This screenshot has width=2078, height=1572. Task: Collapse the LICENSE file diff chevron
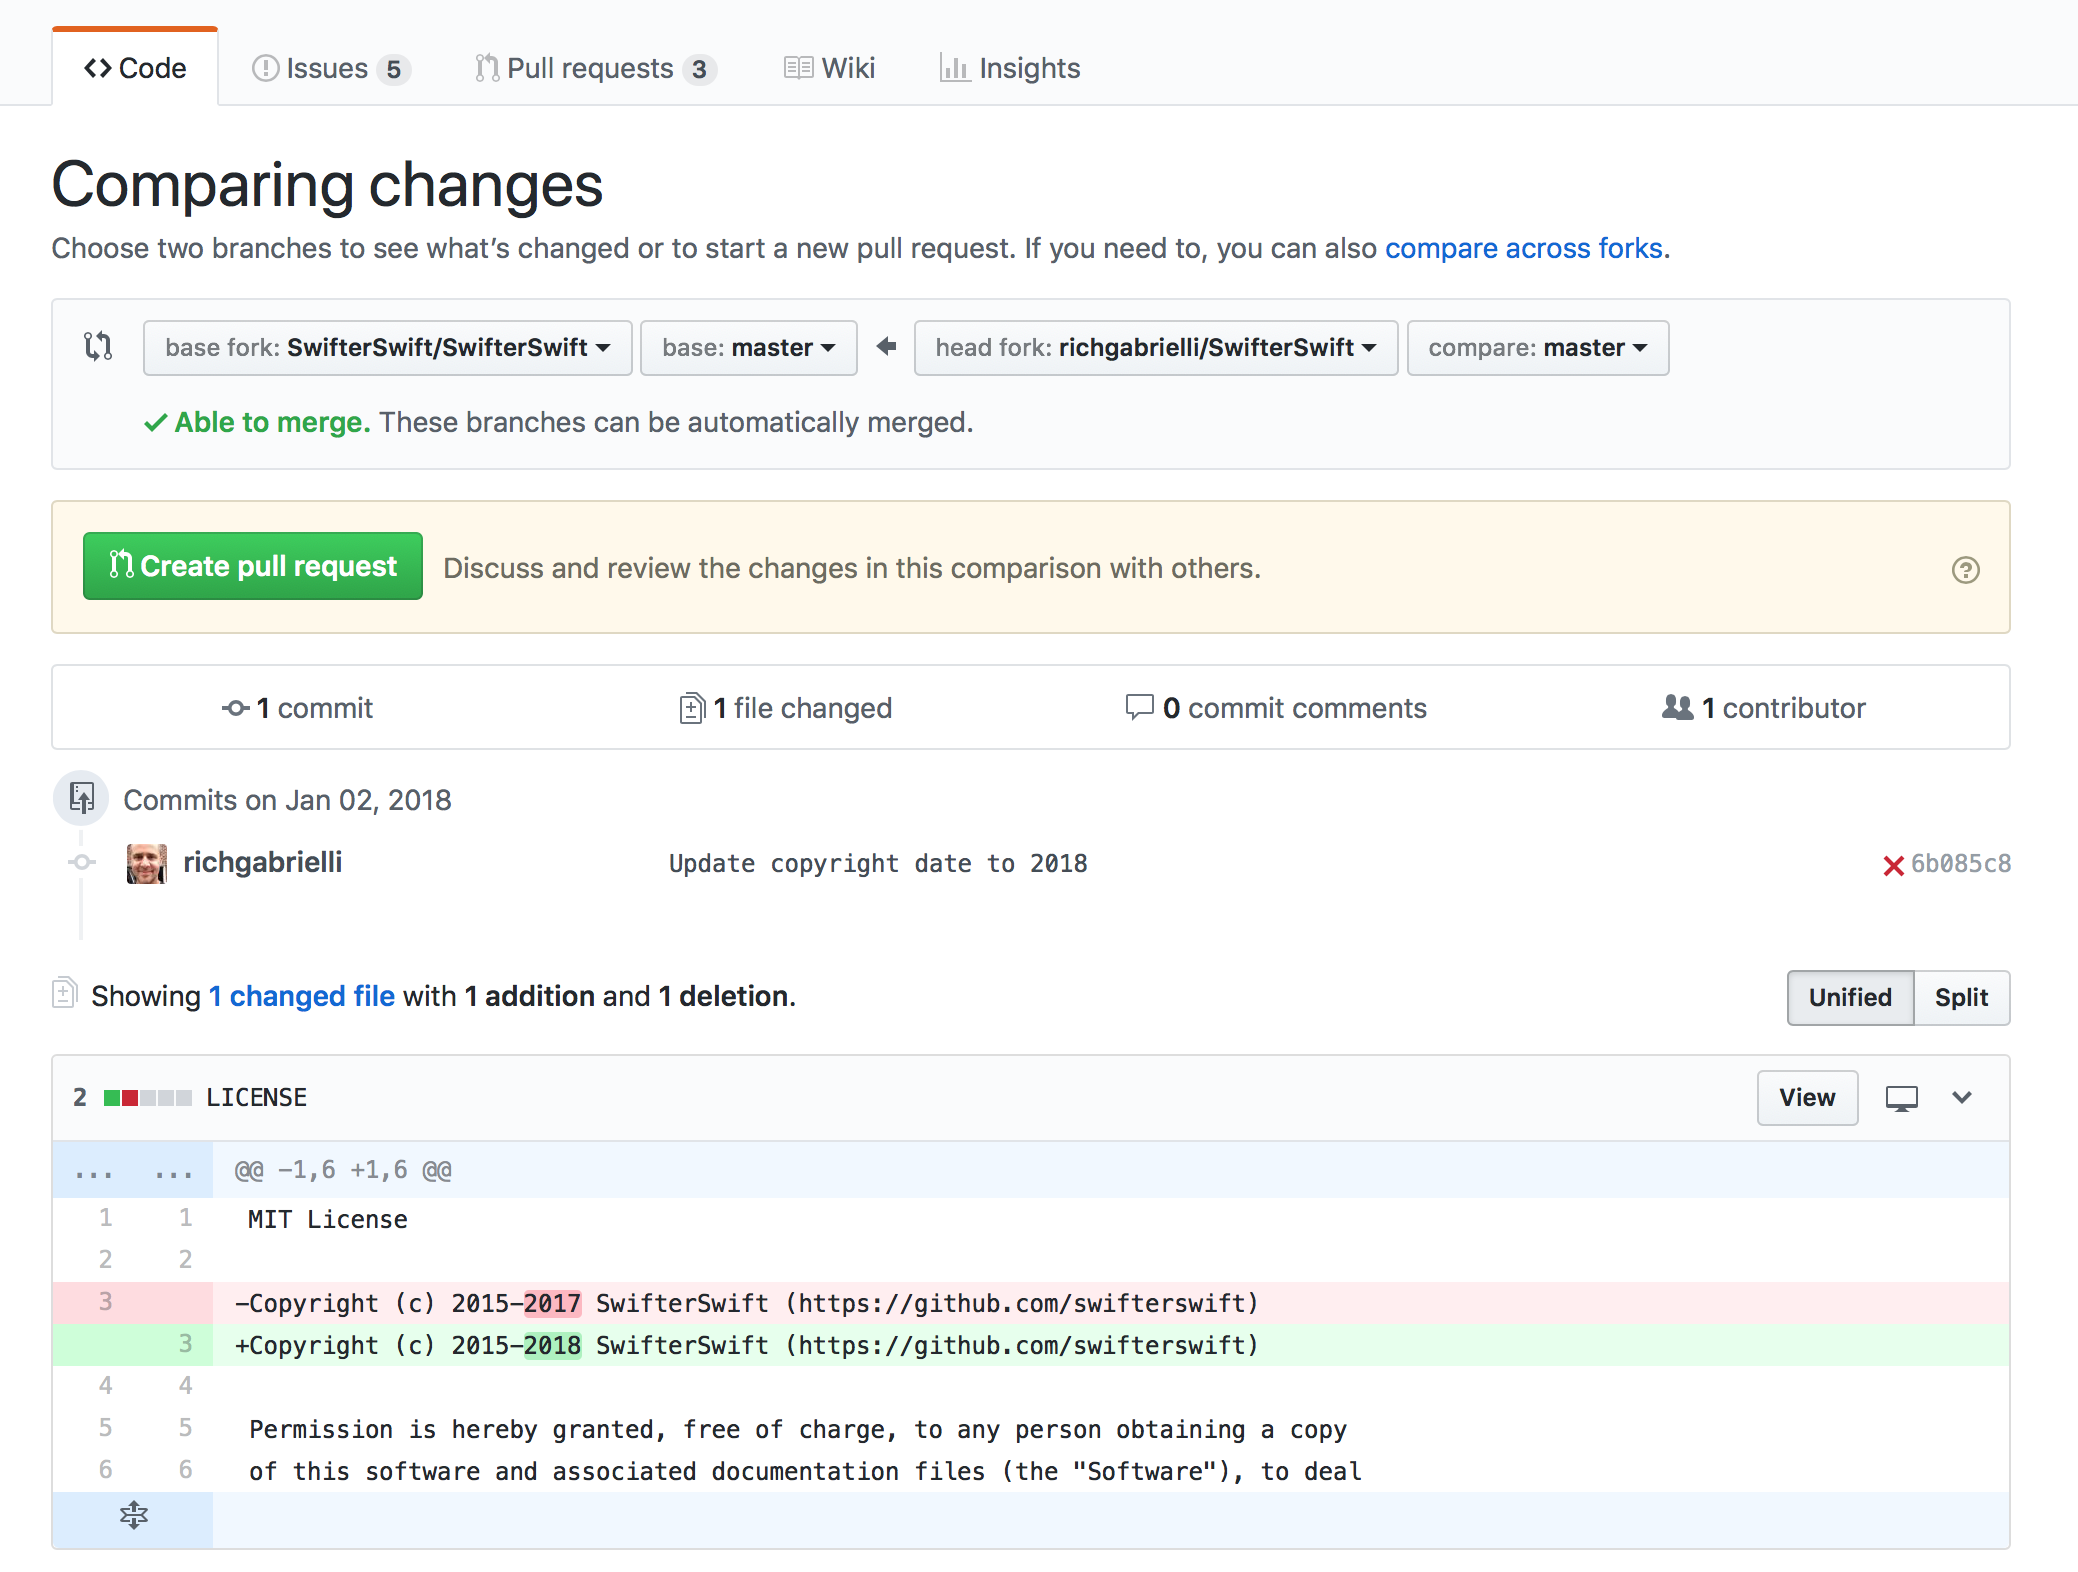(x=1961, y=1098)
